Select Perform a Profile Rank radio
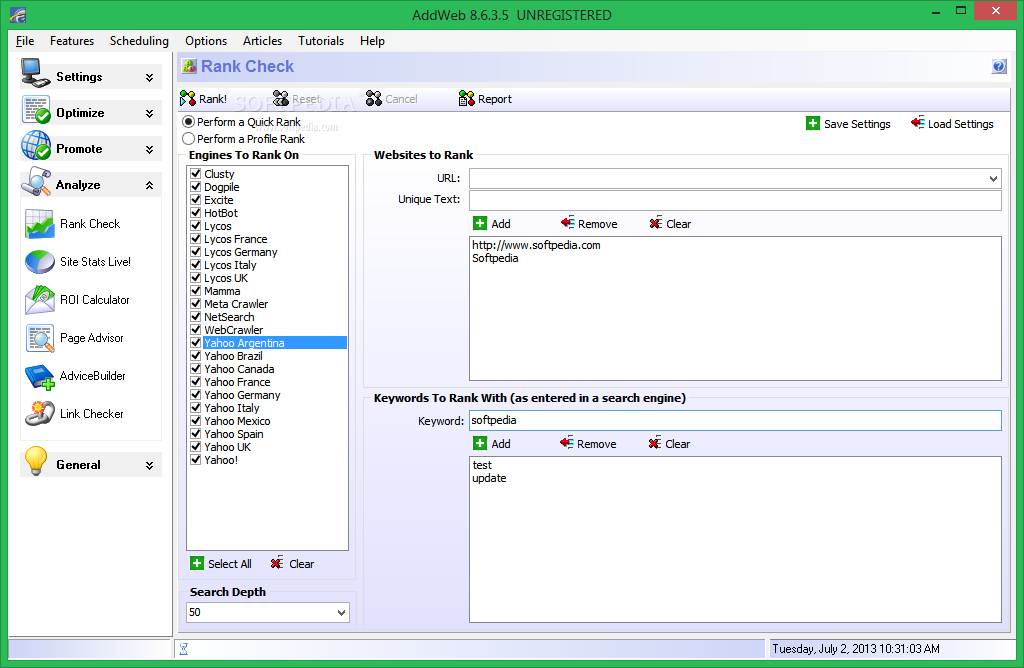The width and height of the screenshot is (1024, 668). click(x=189, y=138)
